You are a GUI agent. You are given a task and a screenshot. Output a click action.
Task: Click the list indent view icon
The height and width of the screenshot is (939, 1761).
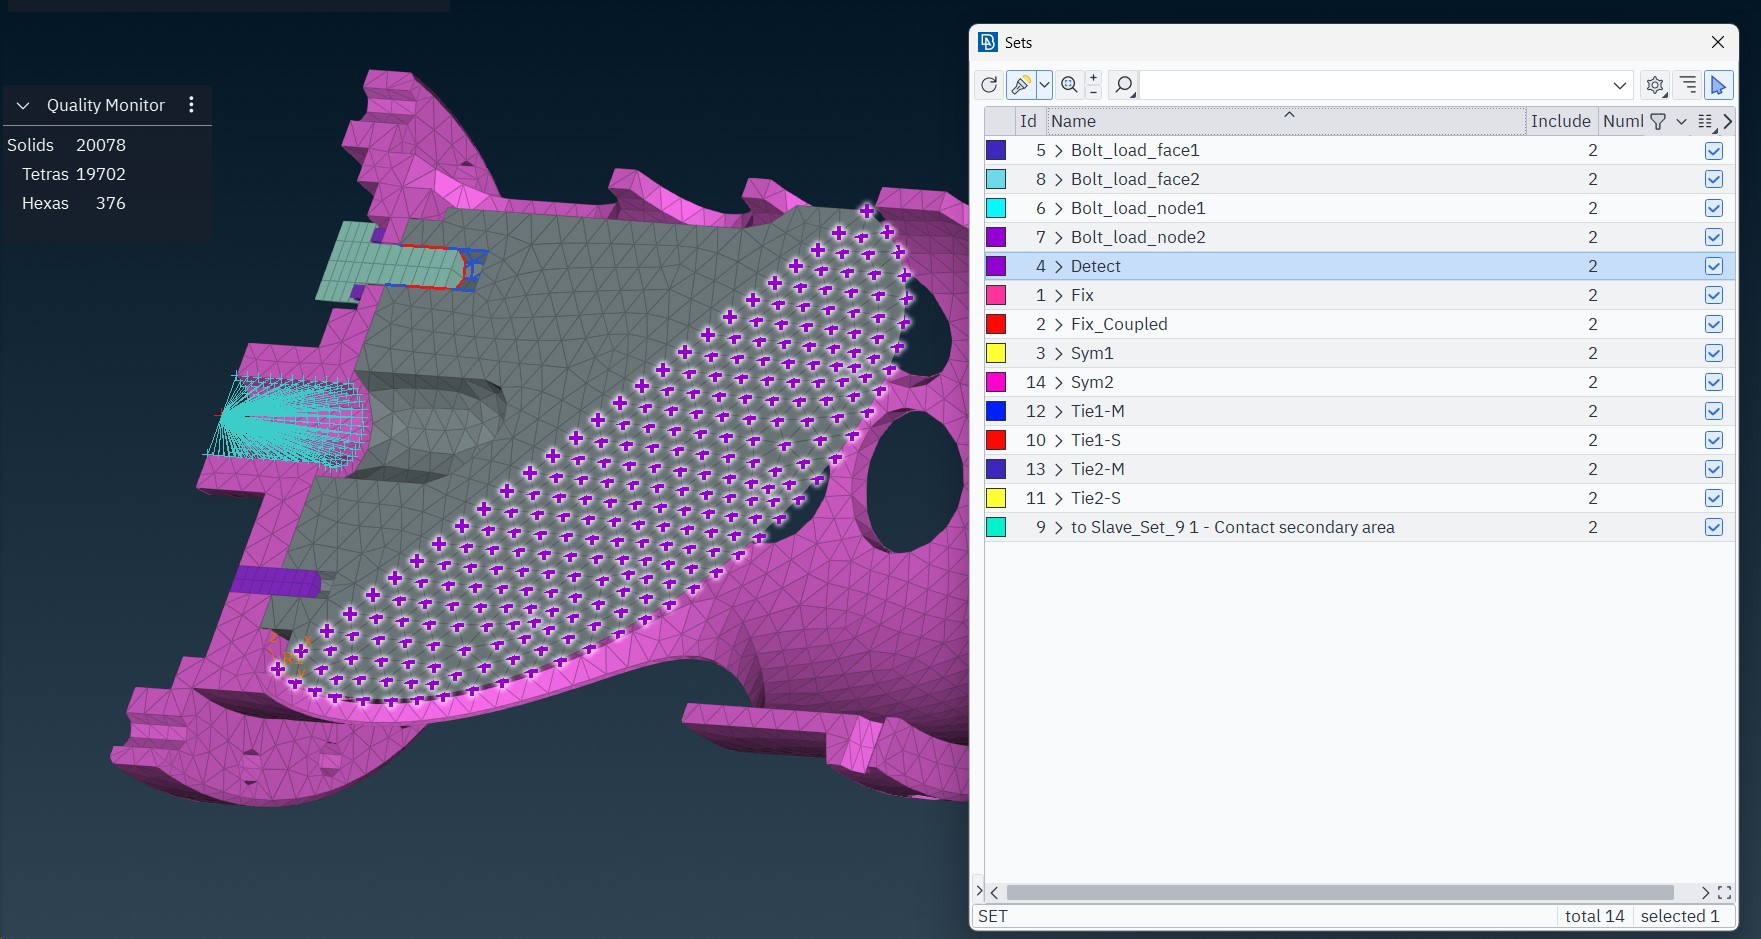pyautogui.click(x=1687, y=85)
